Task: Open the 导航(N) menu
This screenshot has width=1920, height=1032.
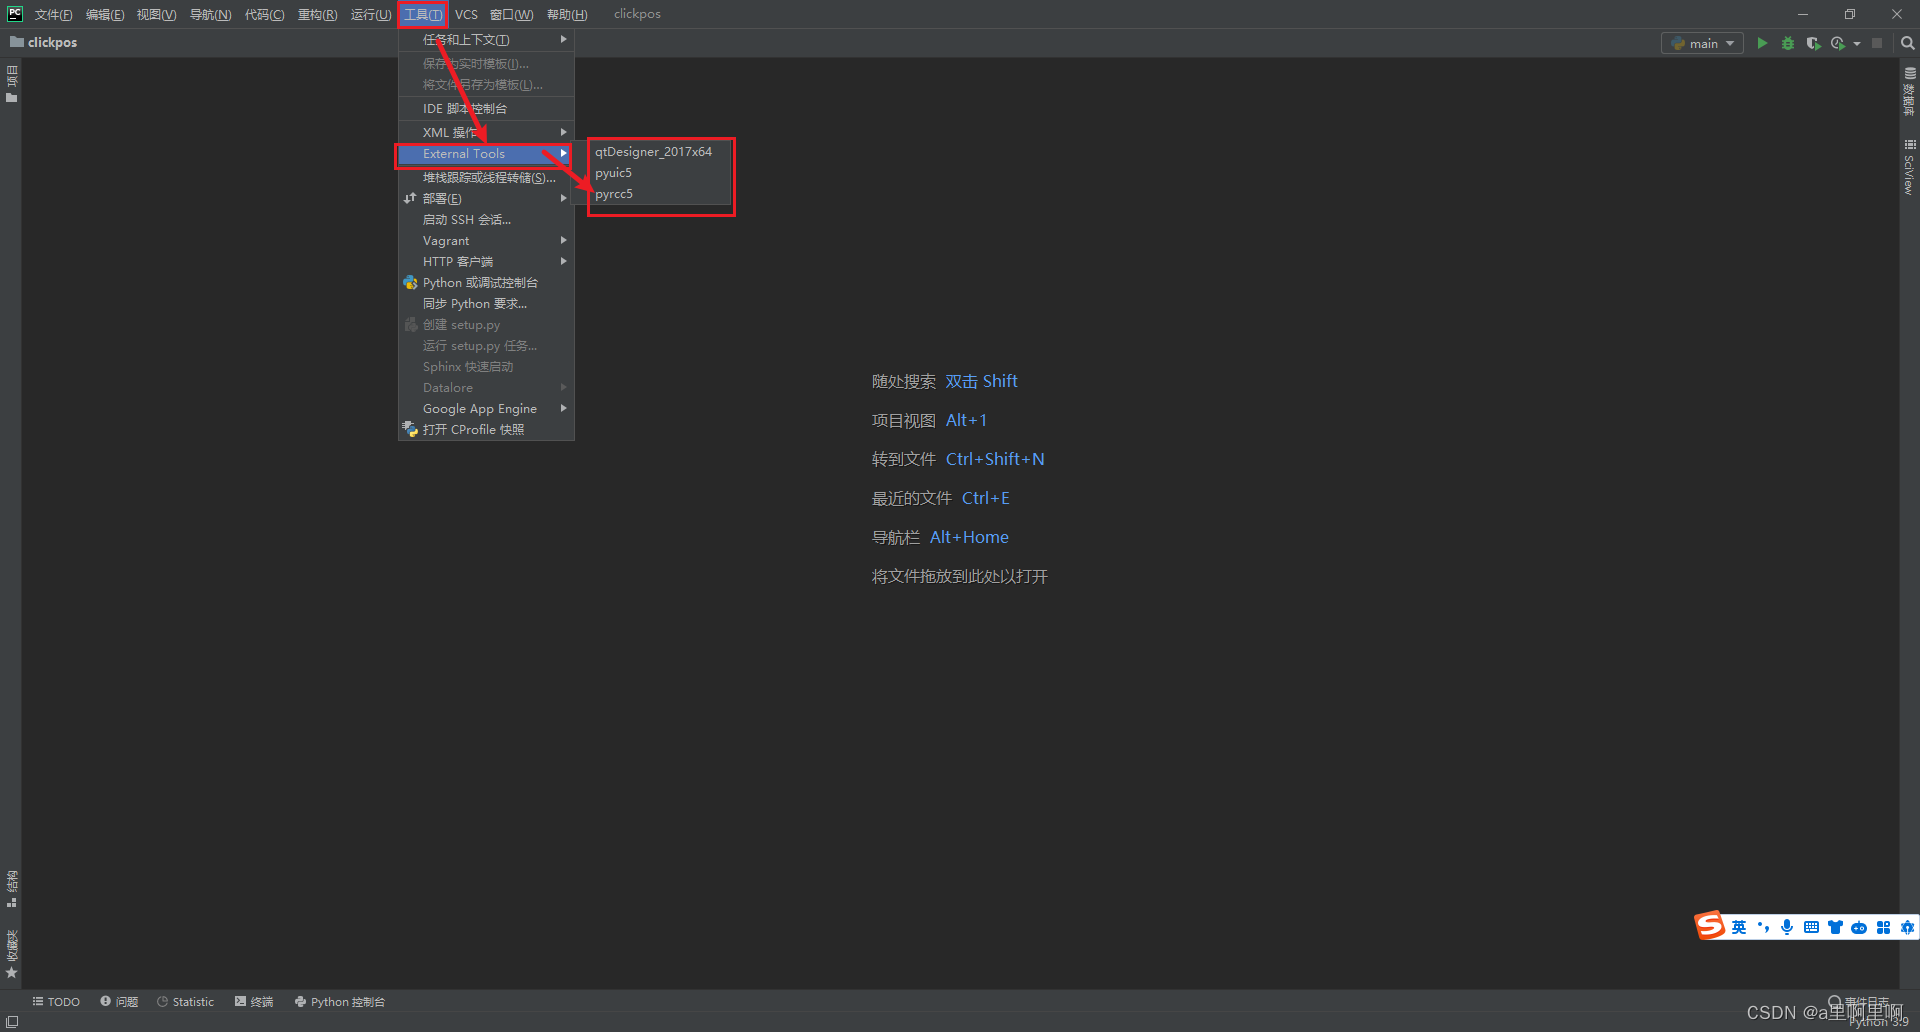Action: pyautogui.click(x=210, y=14)
